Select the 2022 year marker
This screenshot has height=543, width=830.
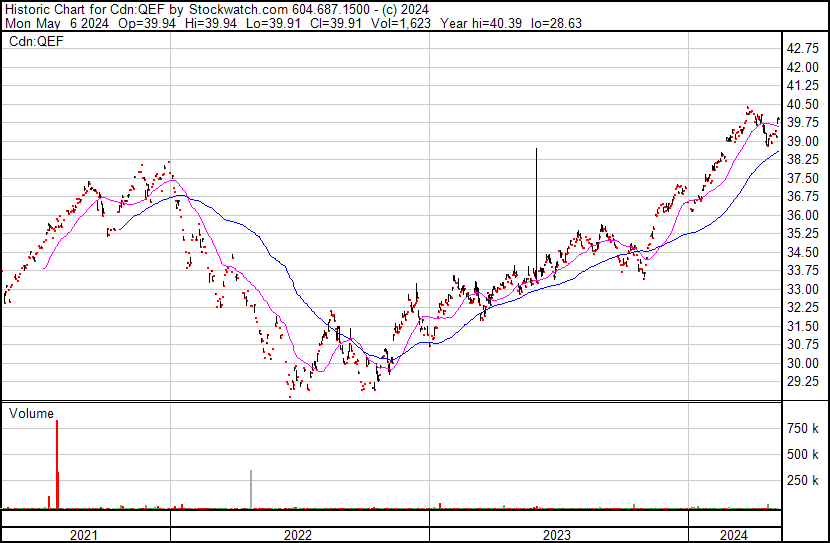pyautogui.click(x=298, y=535)
